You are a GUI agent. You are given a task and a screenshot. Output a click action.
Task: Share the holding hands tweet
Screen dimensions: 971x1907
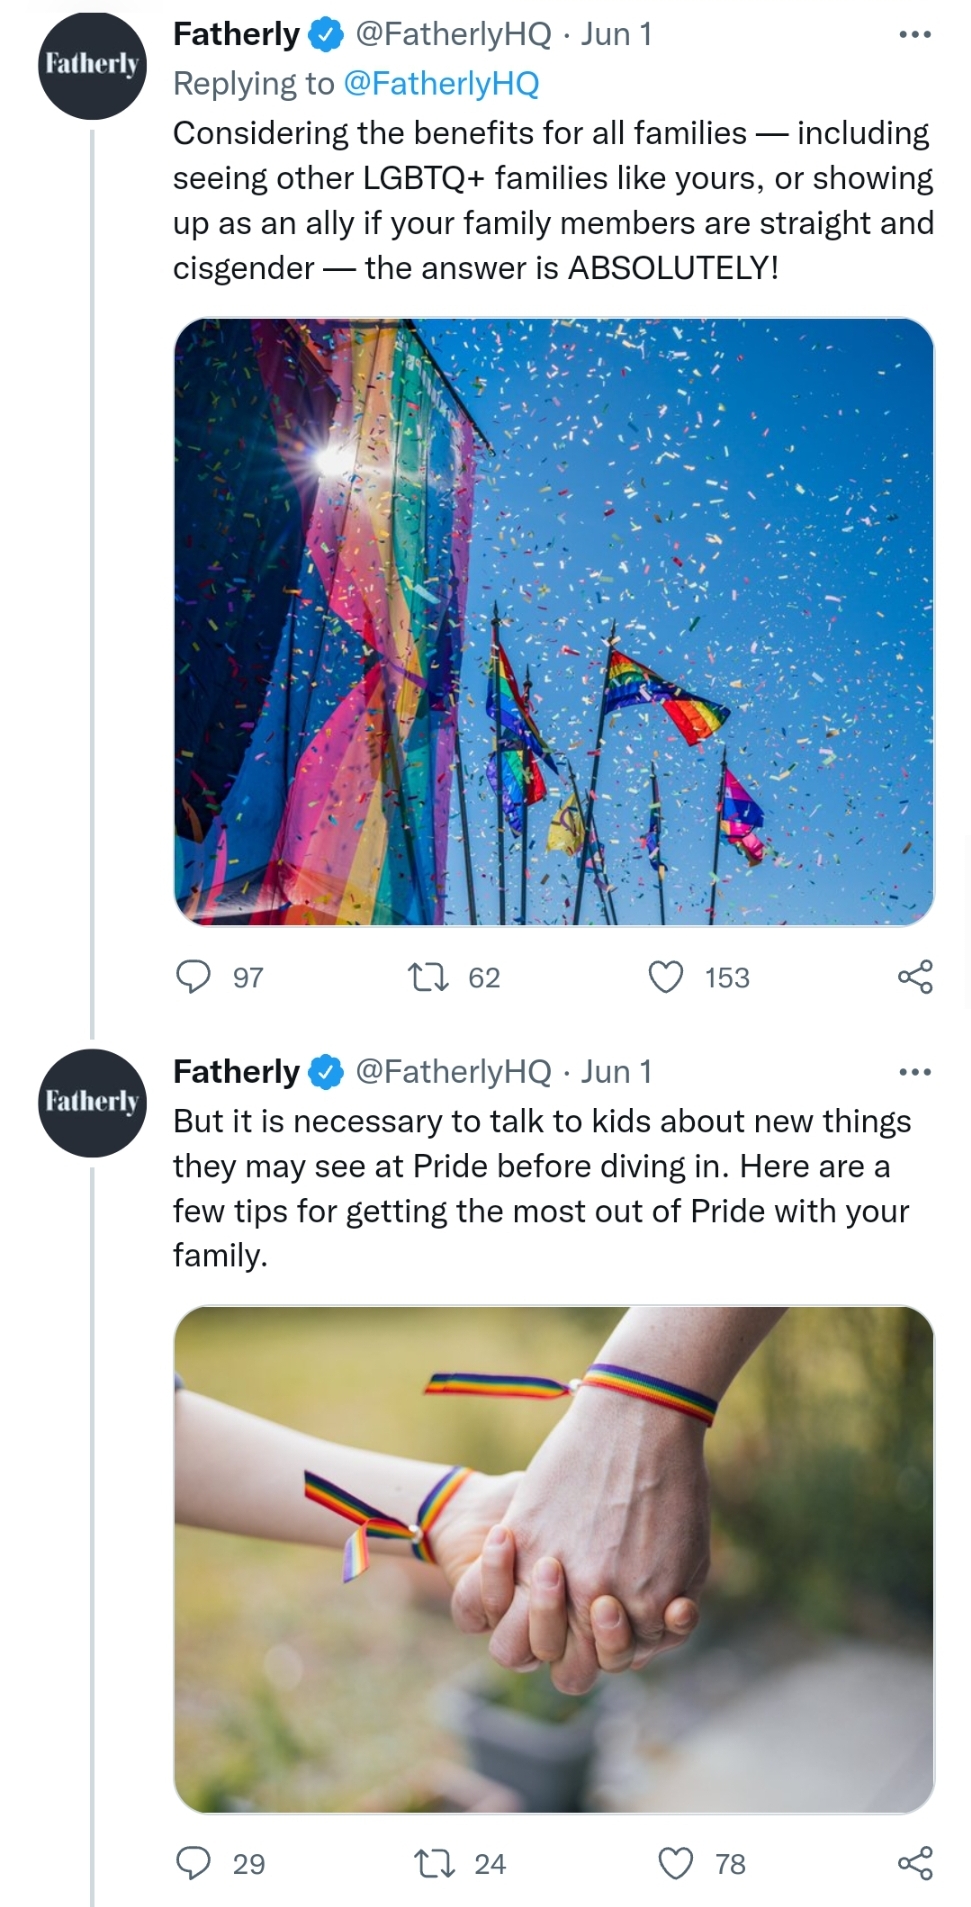(915, 1863)
